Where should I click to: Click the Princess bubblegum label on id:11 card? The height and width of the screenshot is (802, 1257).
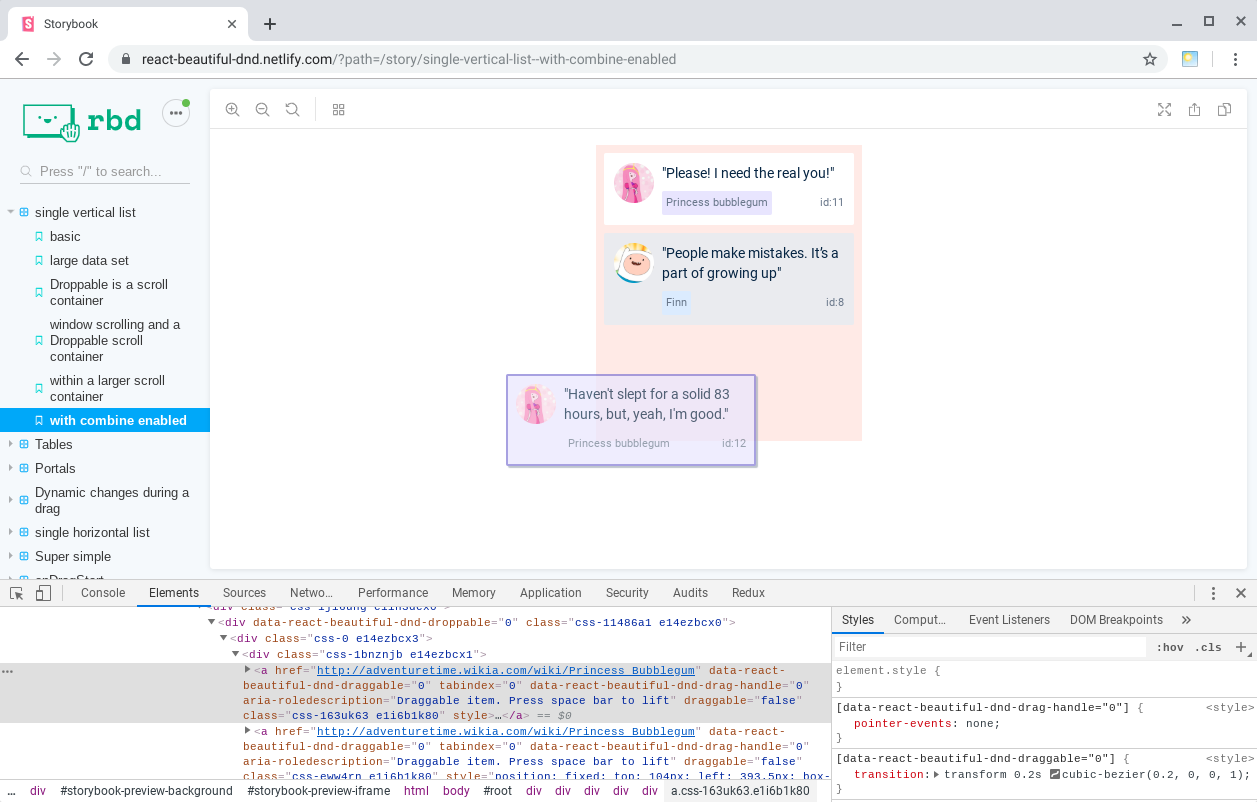(717, 202)
